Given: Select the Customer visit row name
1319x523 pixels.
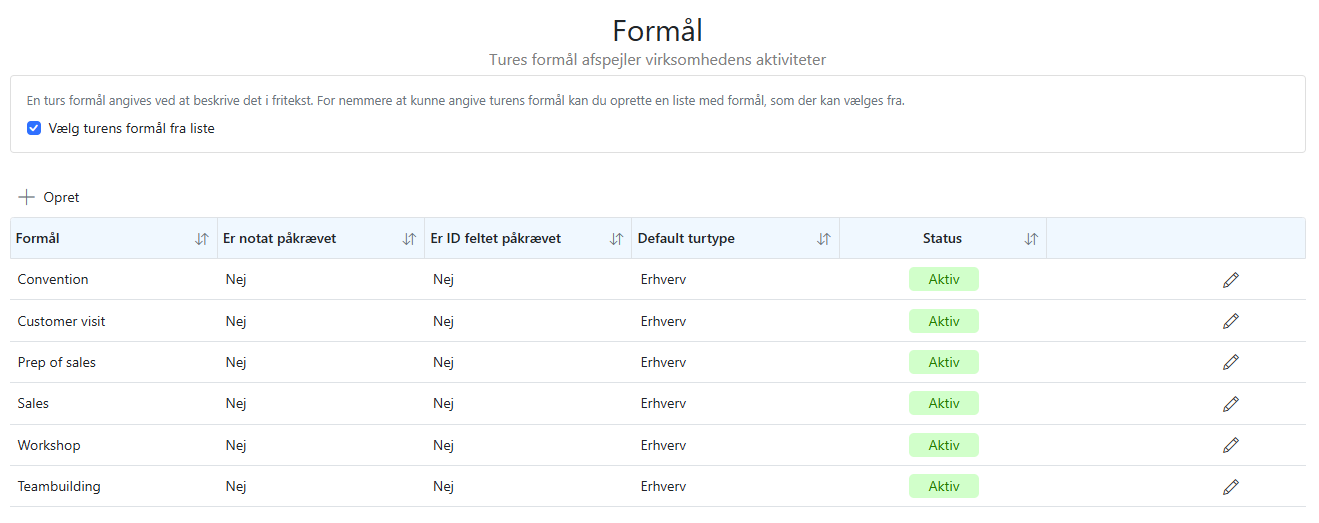Looking at the screenshot, I should pyautogui.click(x=61, y=321).
